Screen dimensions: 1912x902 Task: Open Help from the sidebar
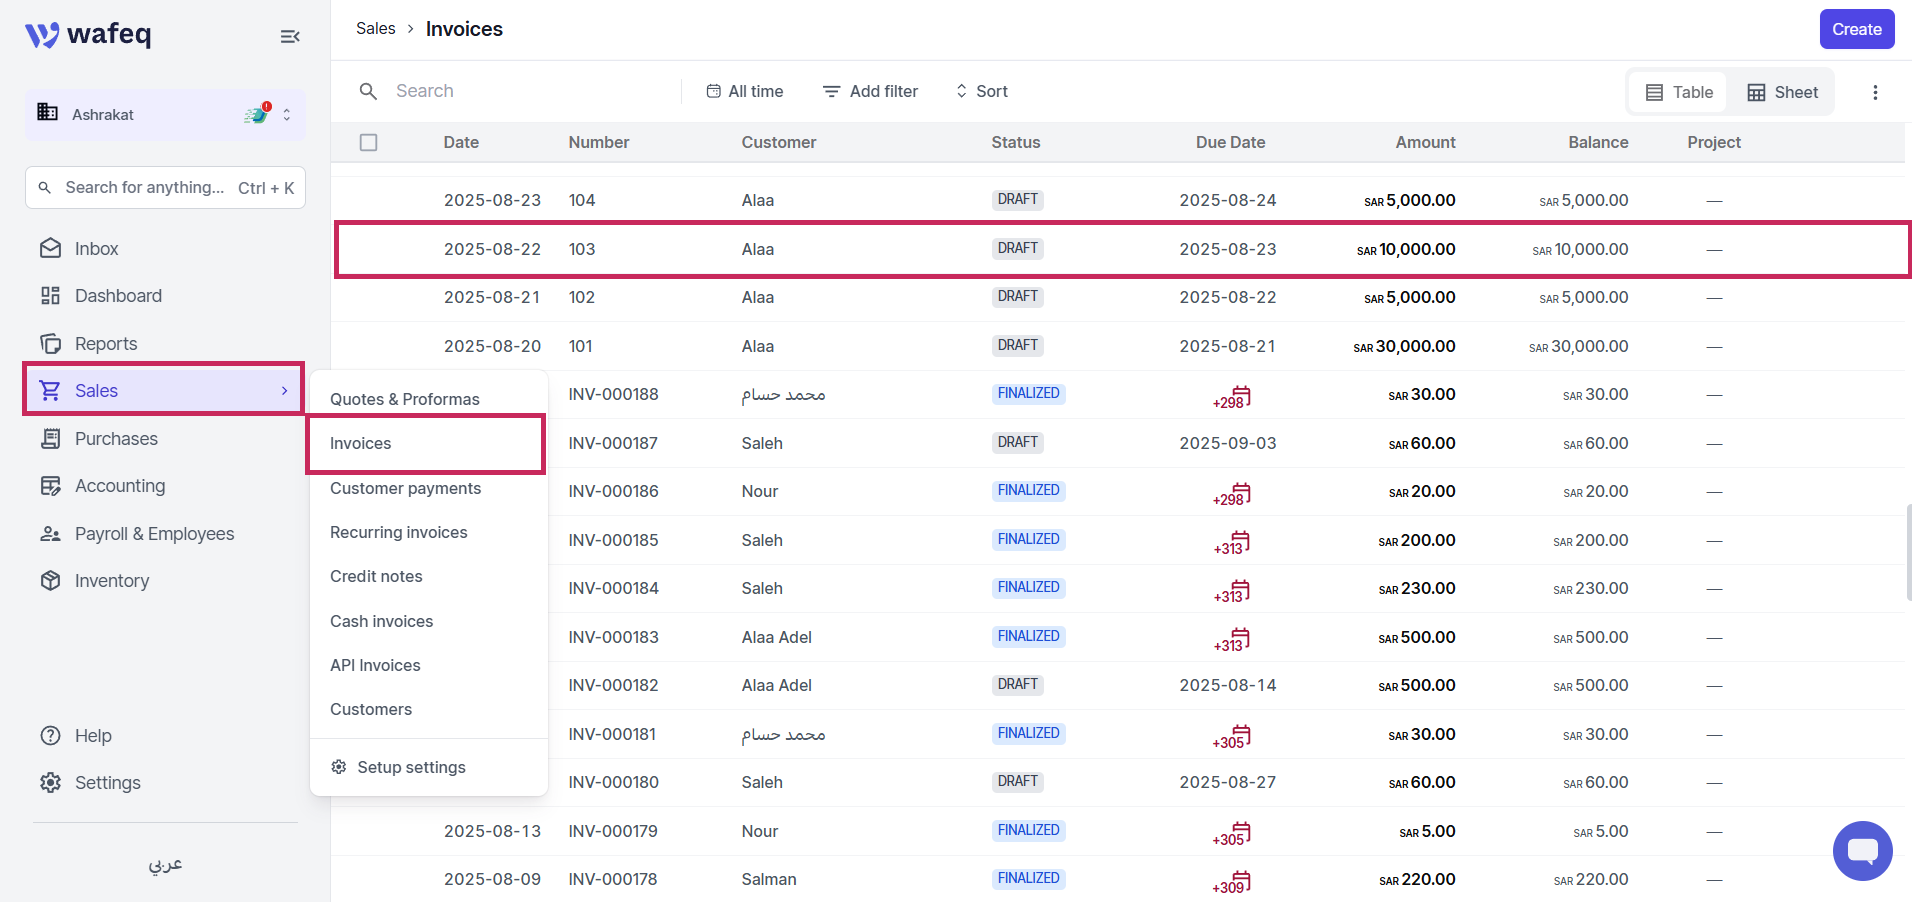pos(93,736)
